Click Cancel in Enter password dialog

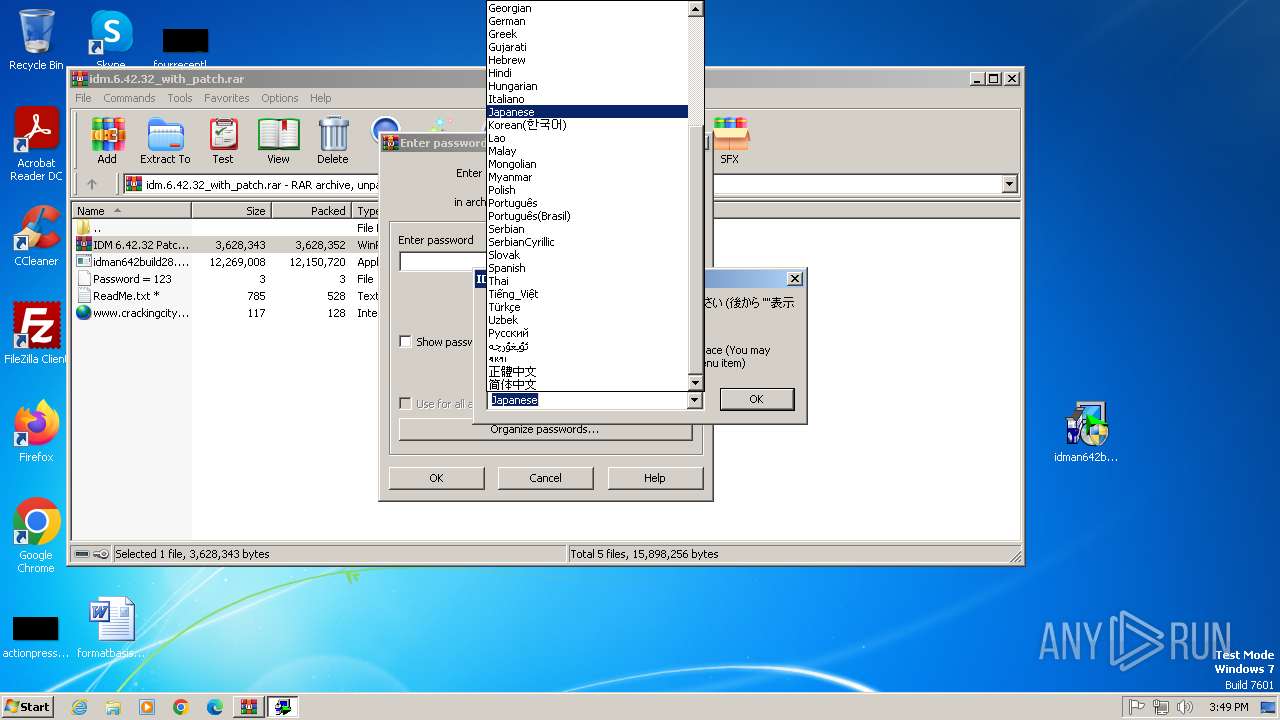(545, 478)
